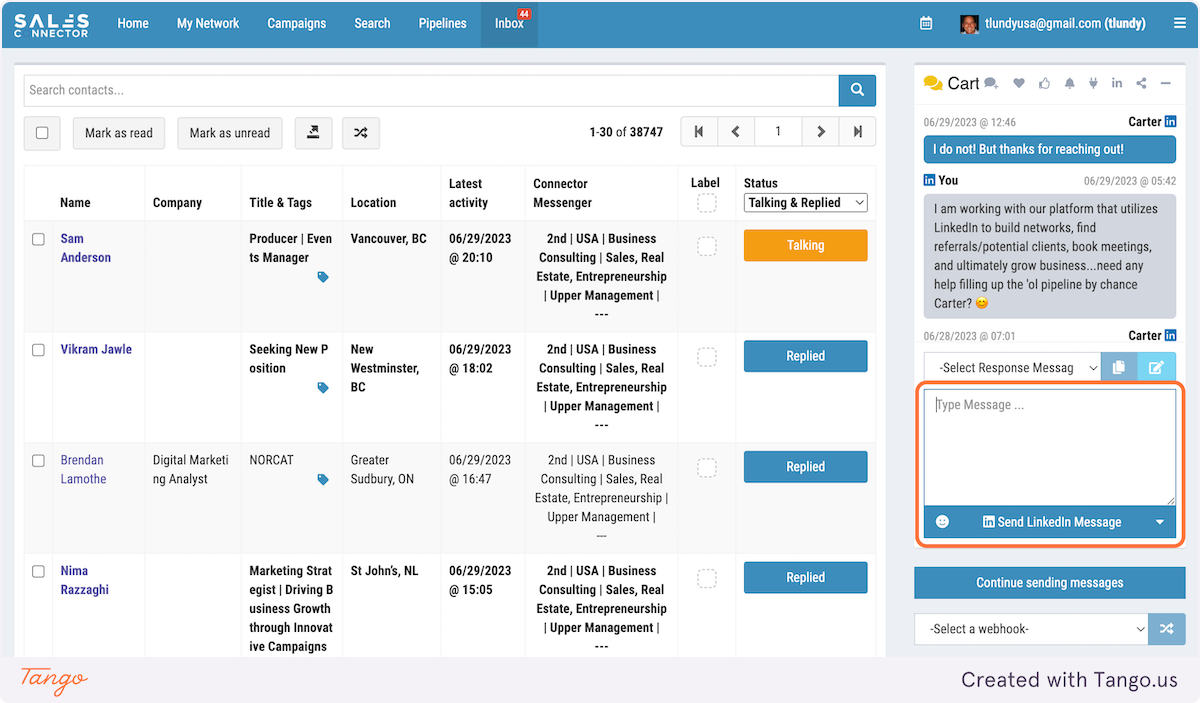
Task: Click the plug icon in chat header
Action: click(1093, 84)
